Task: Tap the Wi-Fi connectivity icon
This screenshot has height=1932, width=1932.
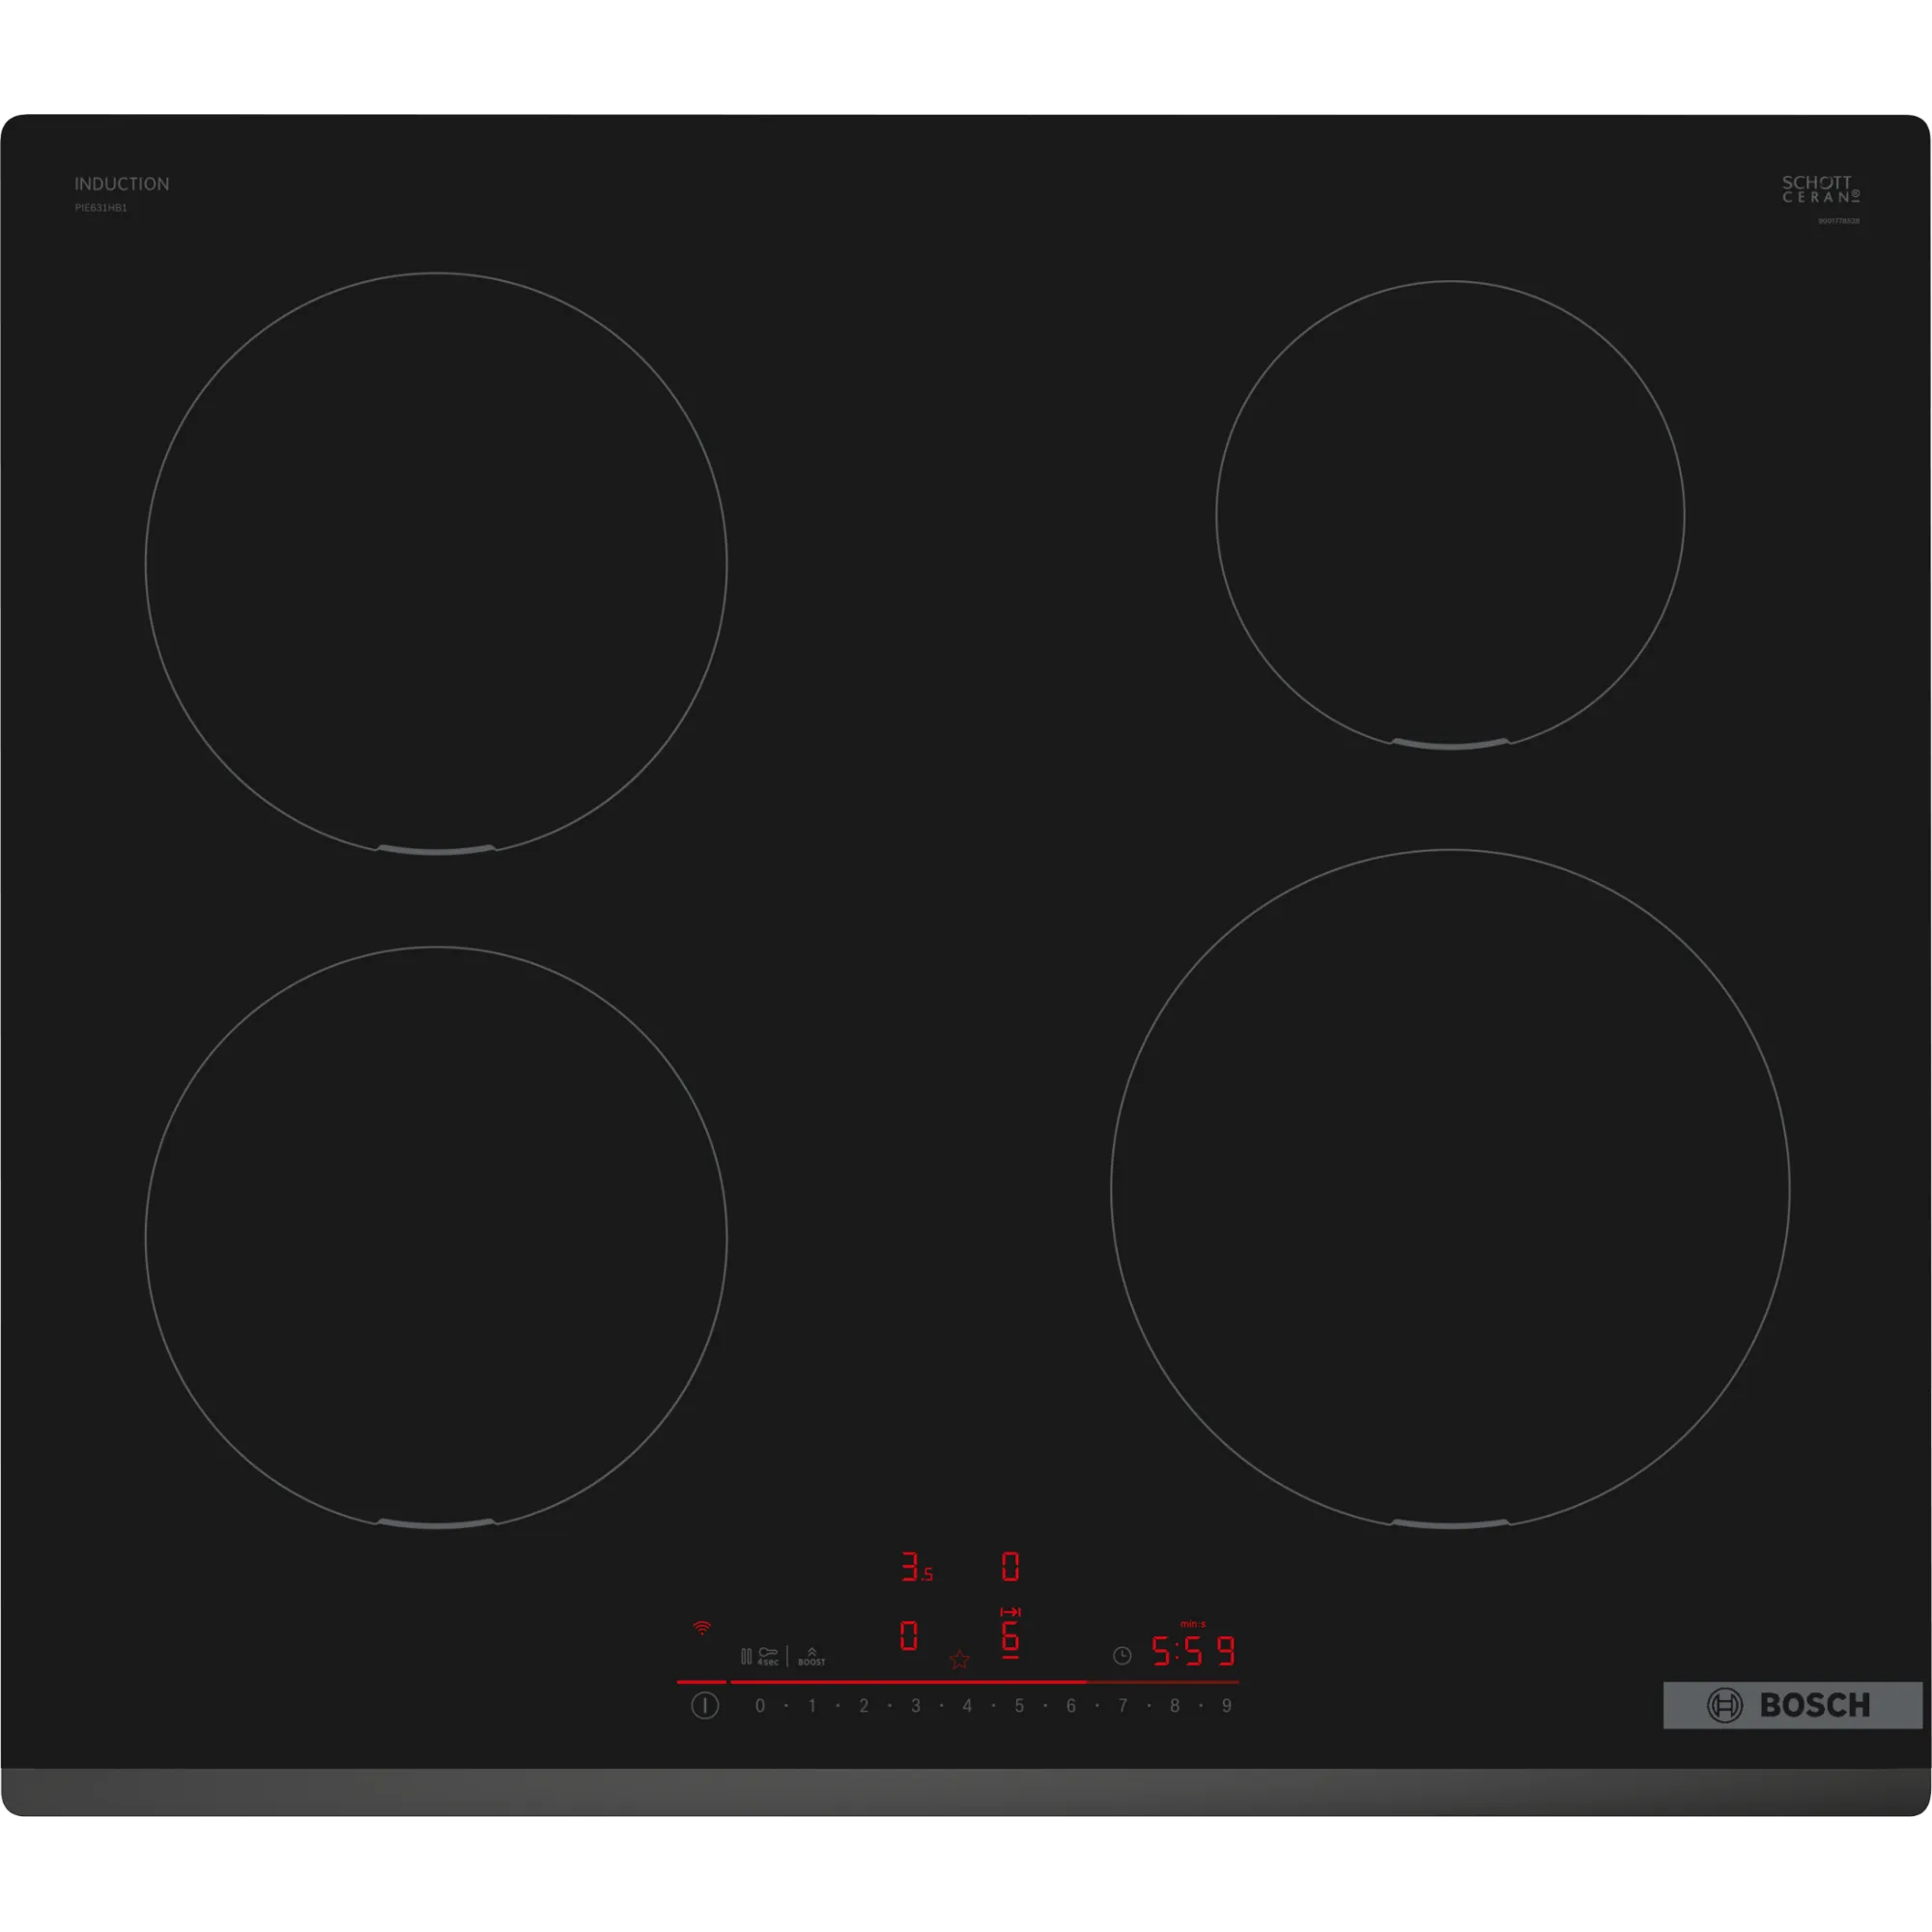Action: point(702,1629)
